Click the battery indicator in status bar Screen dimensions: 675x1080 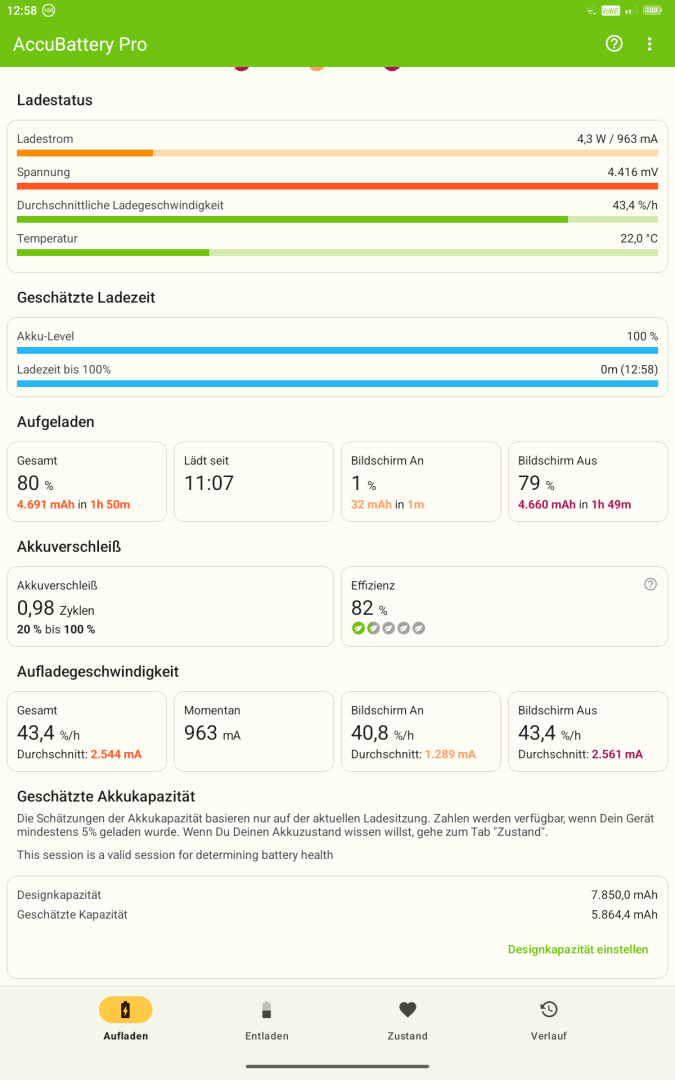[652, 10]
